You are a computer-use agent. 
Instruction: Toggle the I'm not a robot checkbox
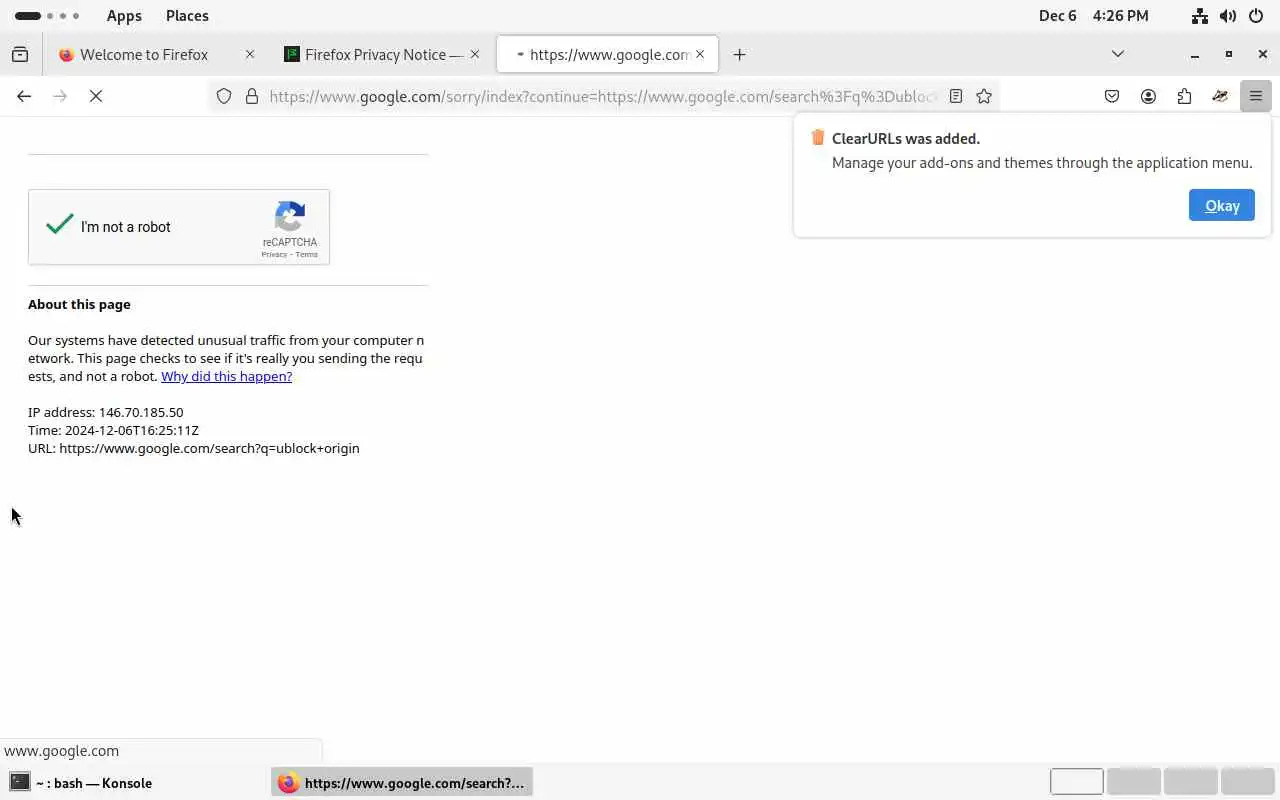(x=60, y=225)
